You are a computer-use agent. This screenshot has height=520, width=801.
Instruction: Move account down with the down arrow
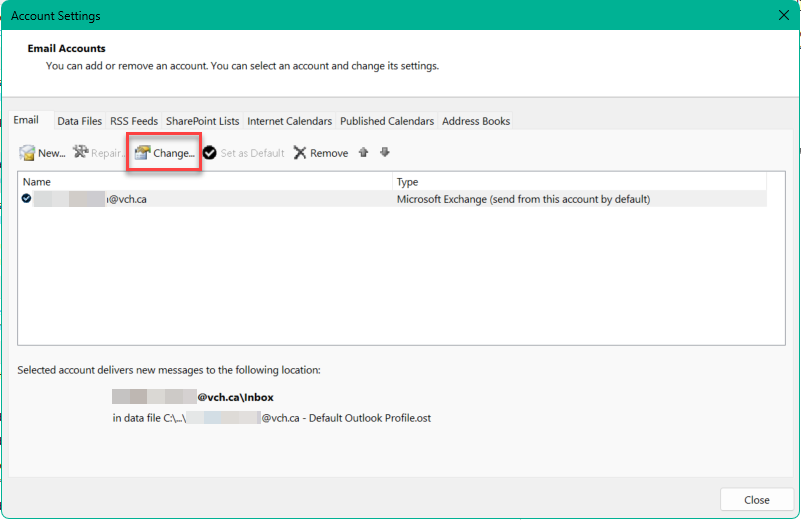click(385, 152)
